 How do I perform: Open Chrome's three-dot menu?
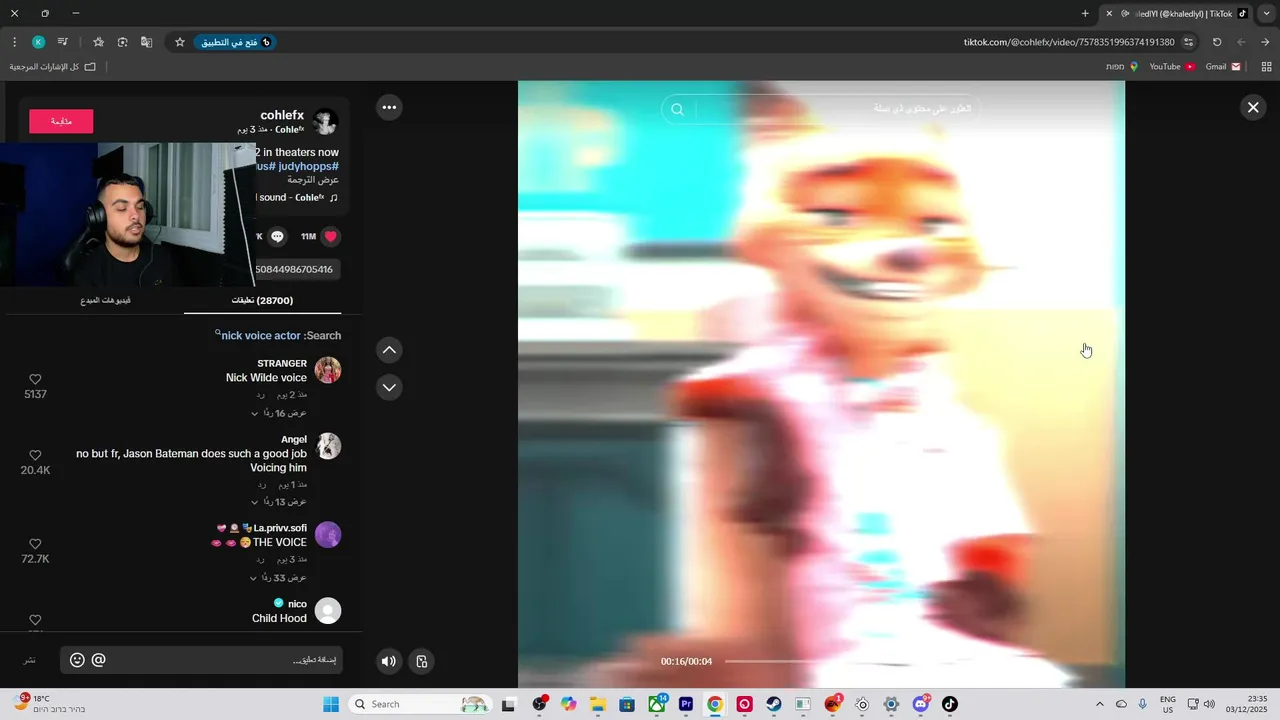14,42
